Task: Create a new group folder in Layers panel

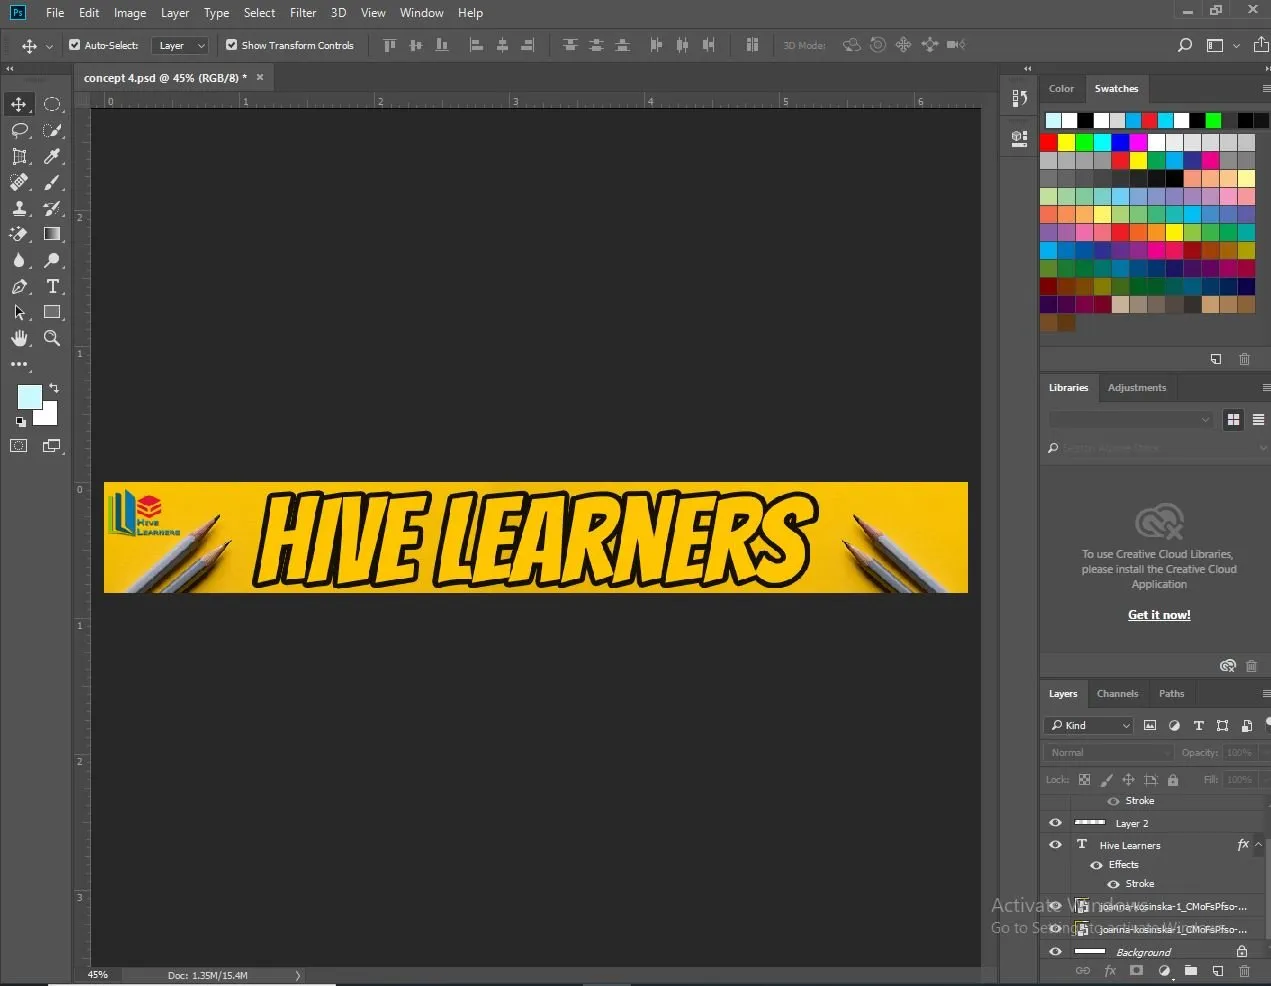Action: pos(1191,970)
